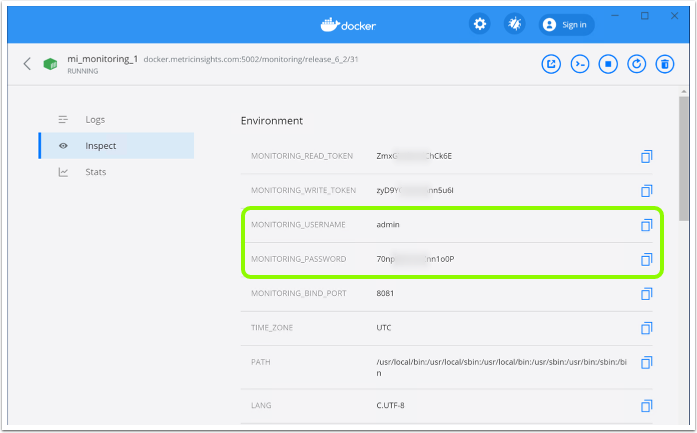This screenshot has height=433, width=697.
Task: Go back with the left arrow
Action: point(27,64)
